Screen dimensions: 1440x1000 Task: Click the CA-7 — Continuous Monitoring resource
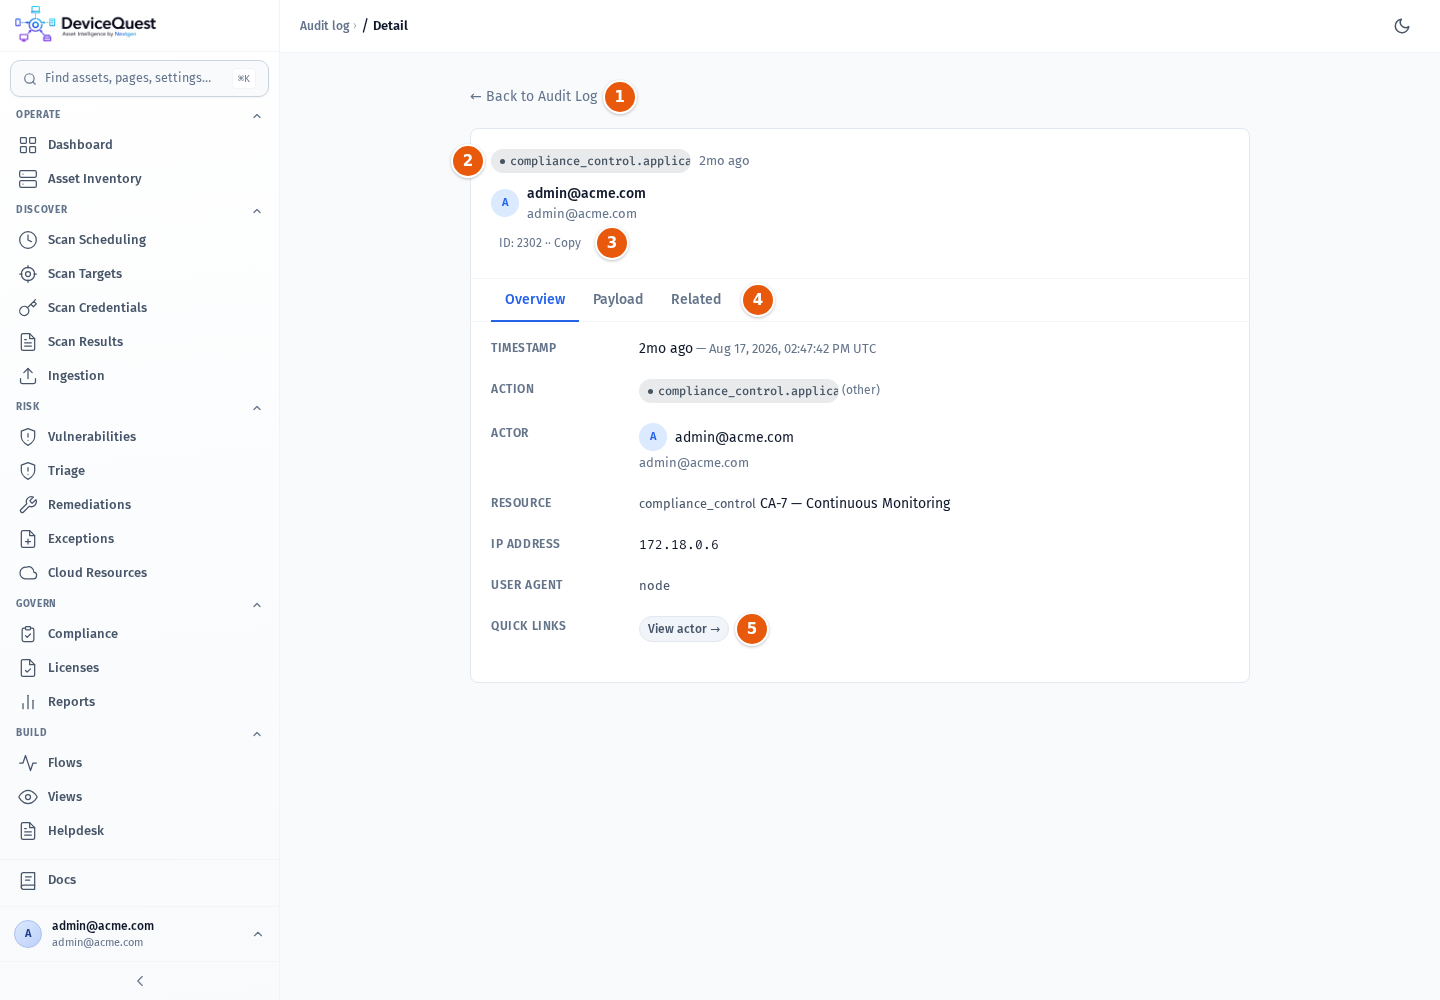[855, 503]
